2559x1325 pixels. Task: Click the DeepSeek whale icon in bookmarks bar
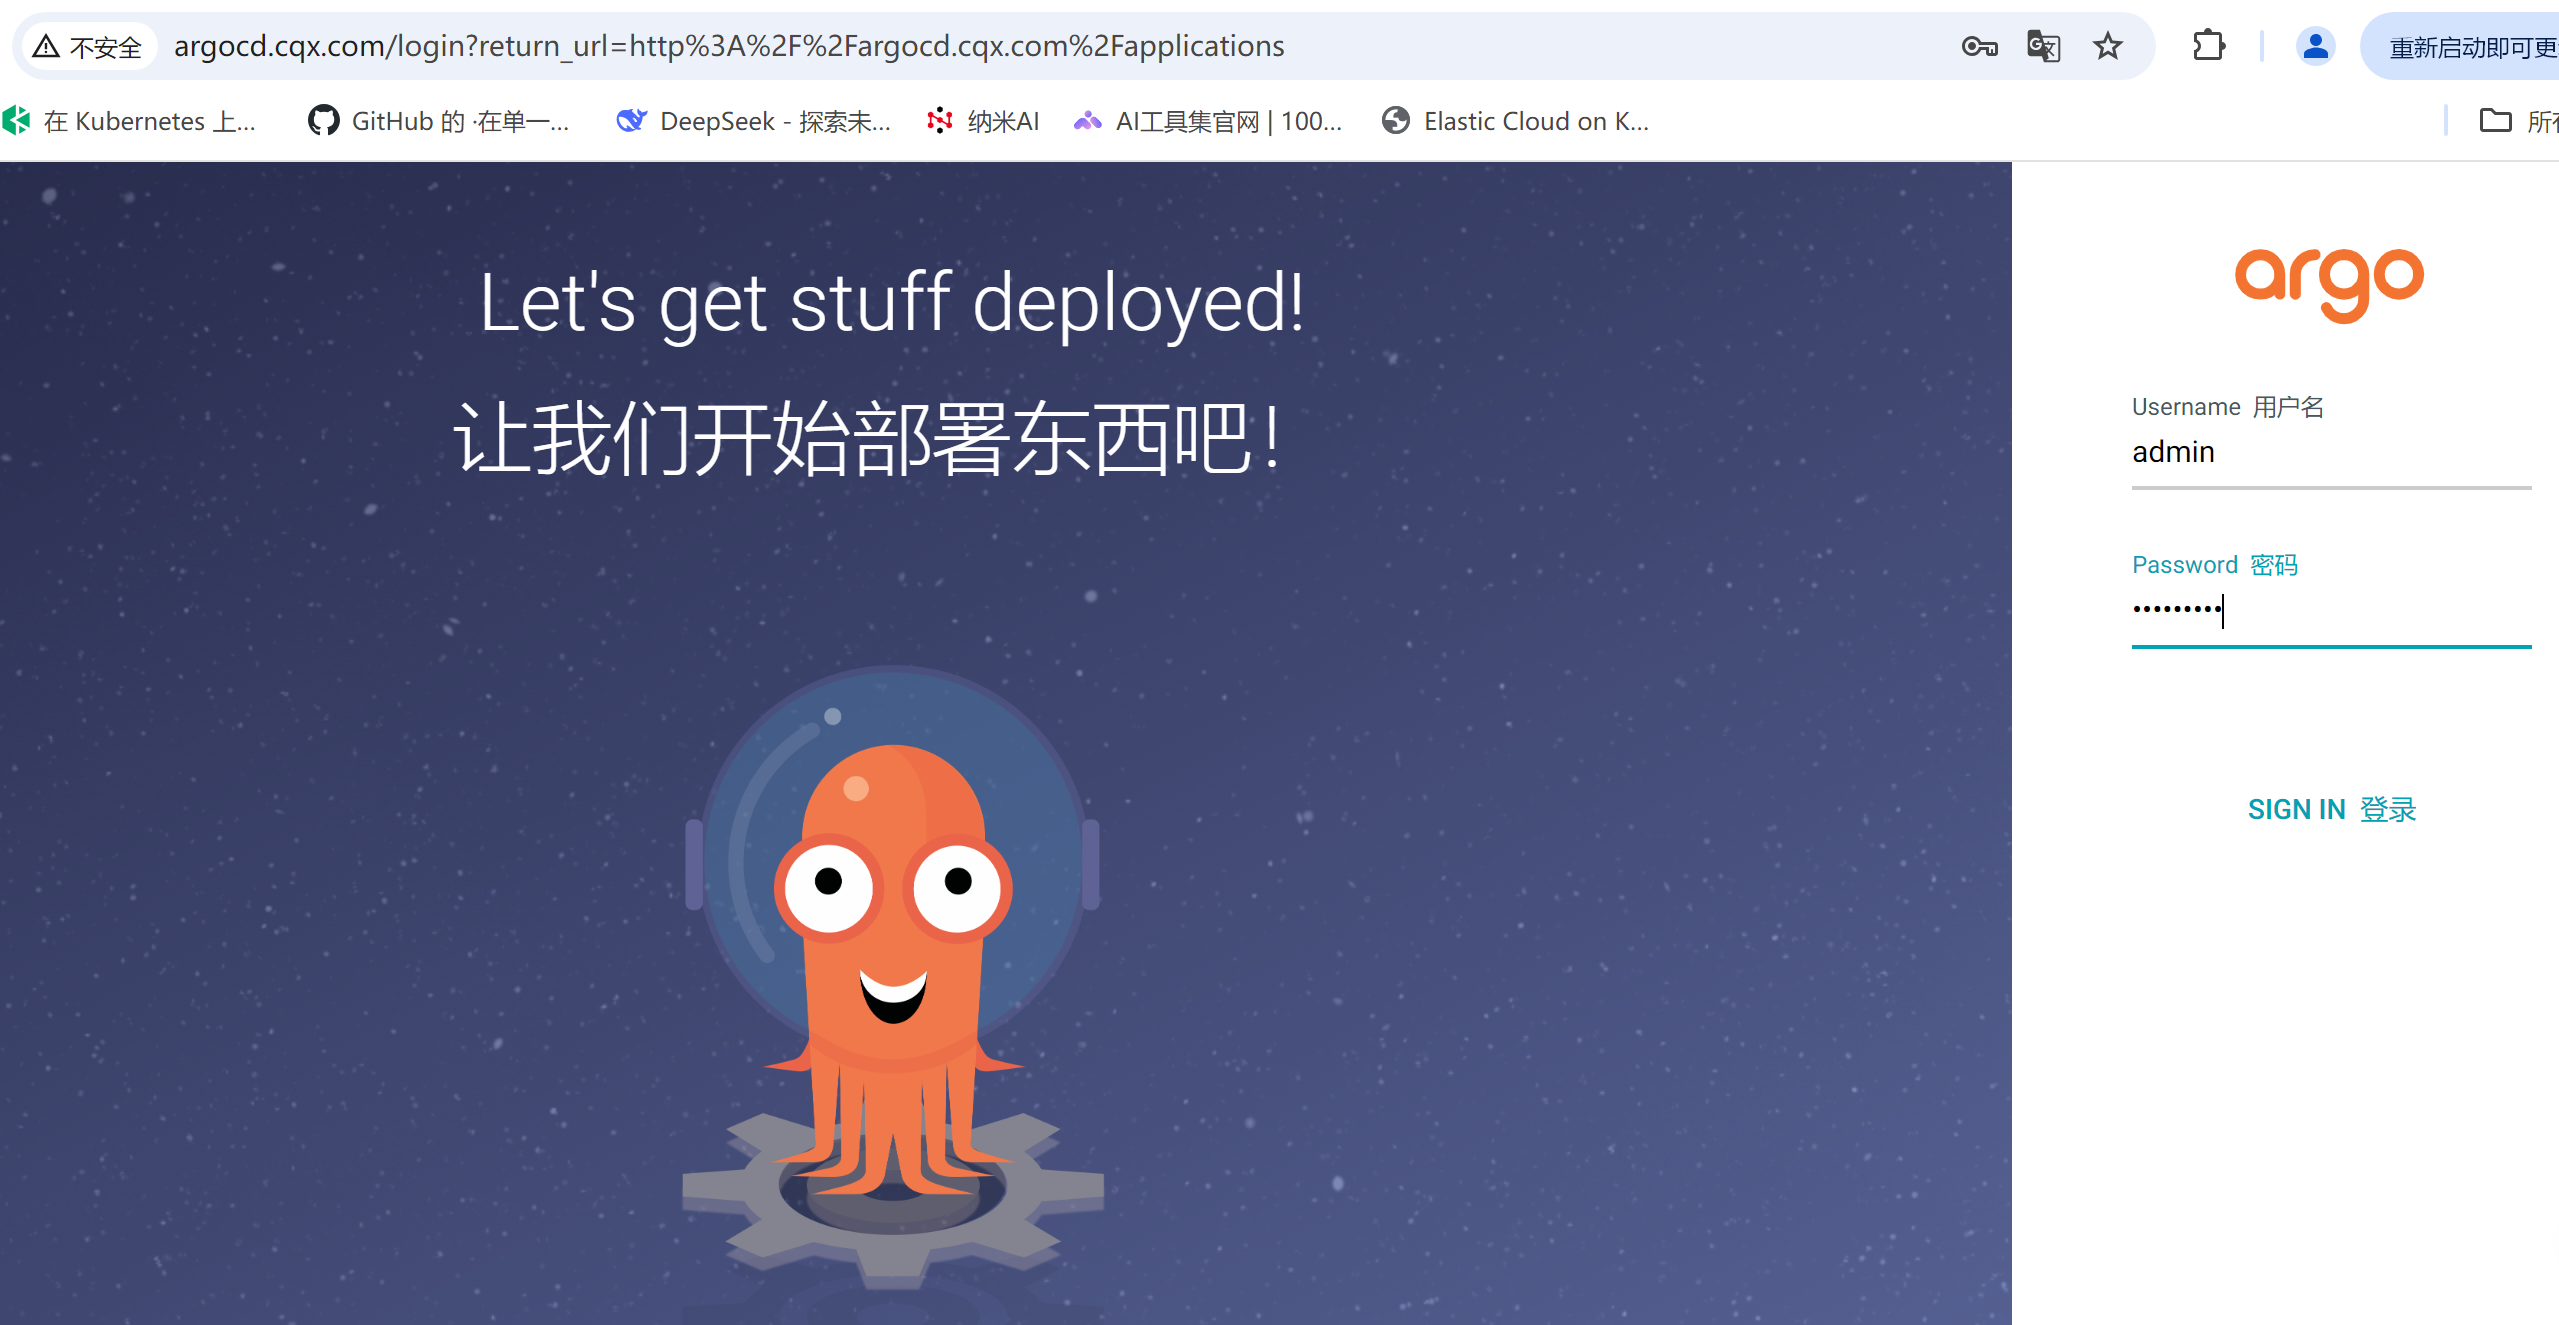click(630, 120)
